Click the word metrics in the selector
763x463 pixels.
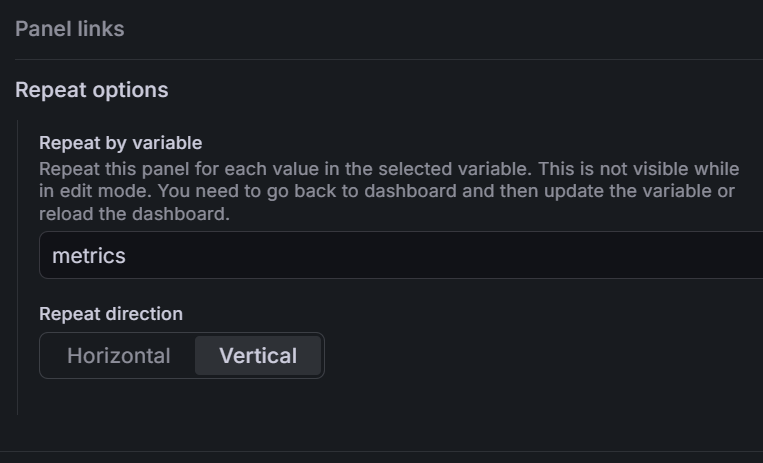89,256
